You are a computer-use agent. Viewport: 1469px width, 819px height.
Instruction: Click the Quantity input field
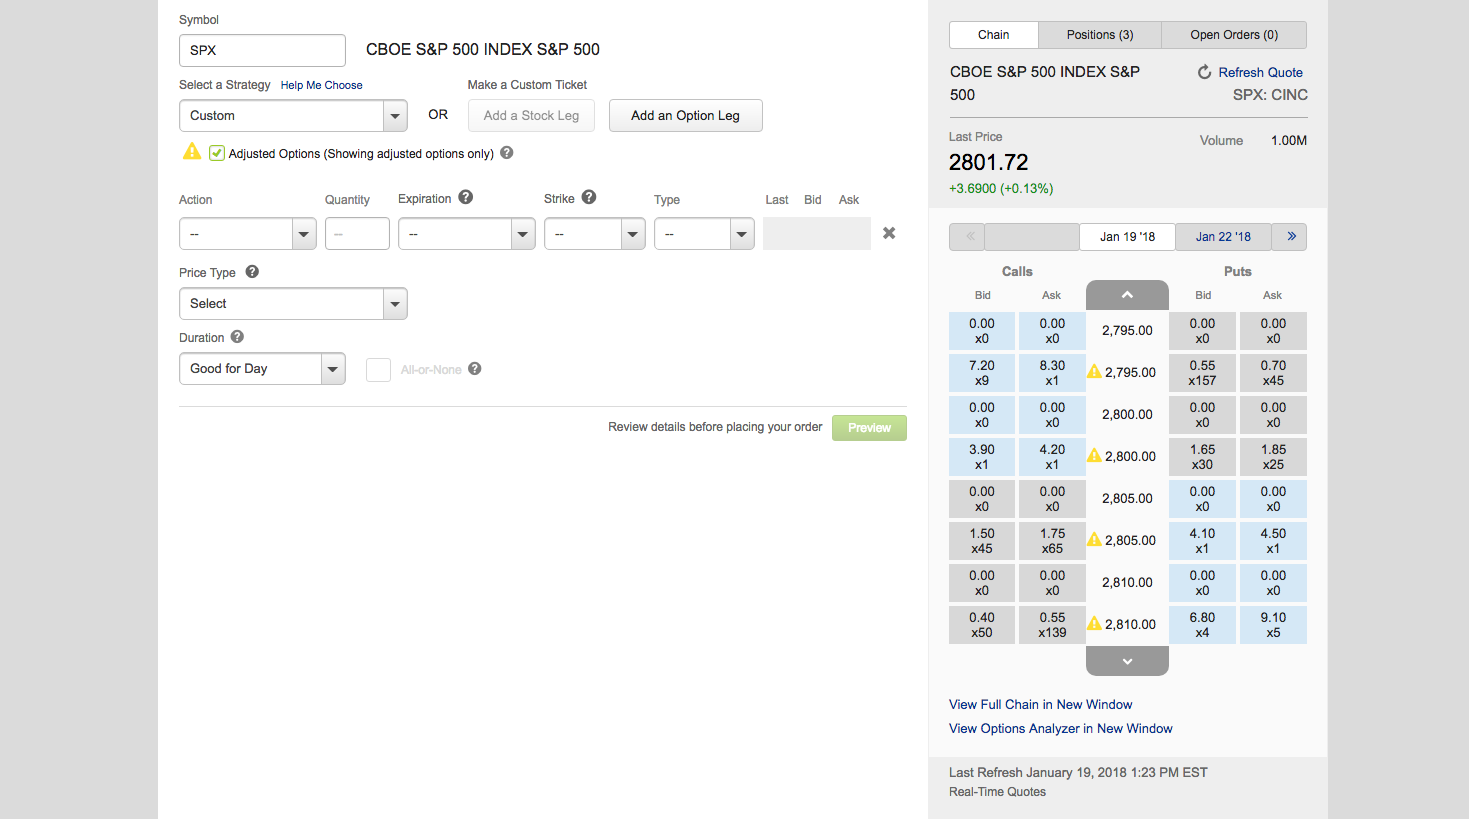pyautogui.click(x=357, y=234)
